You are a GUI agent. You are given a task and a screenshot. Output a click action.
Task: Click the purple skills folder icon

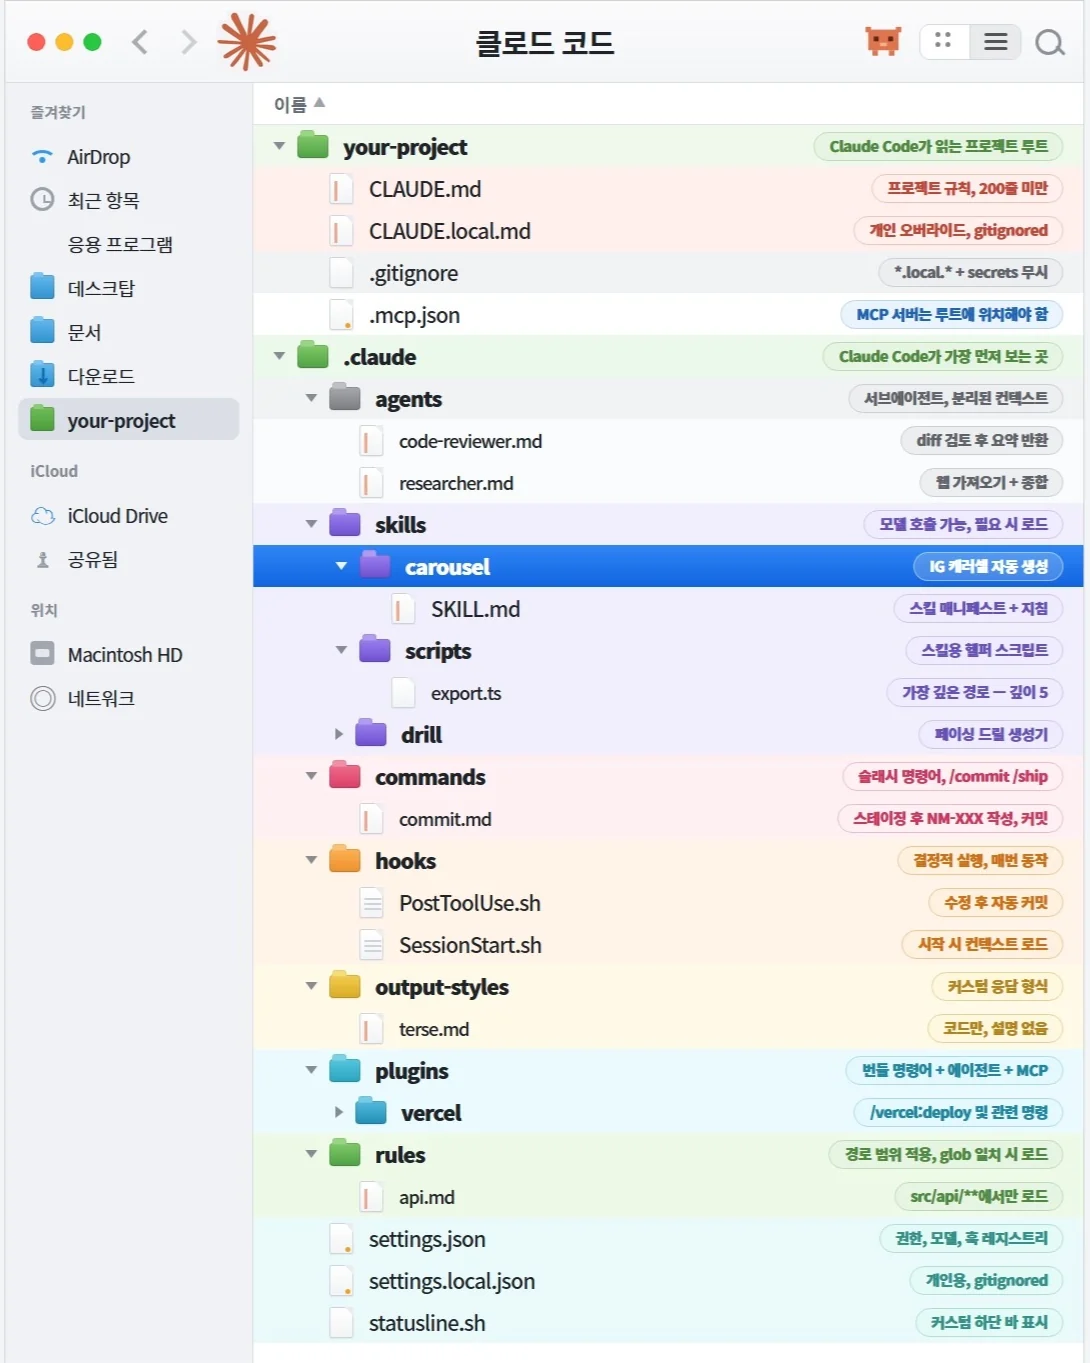pyautogui.click(x=345, y=524)
